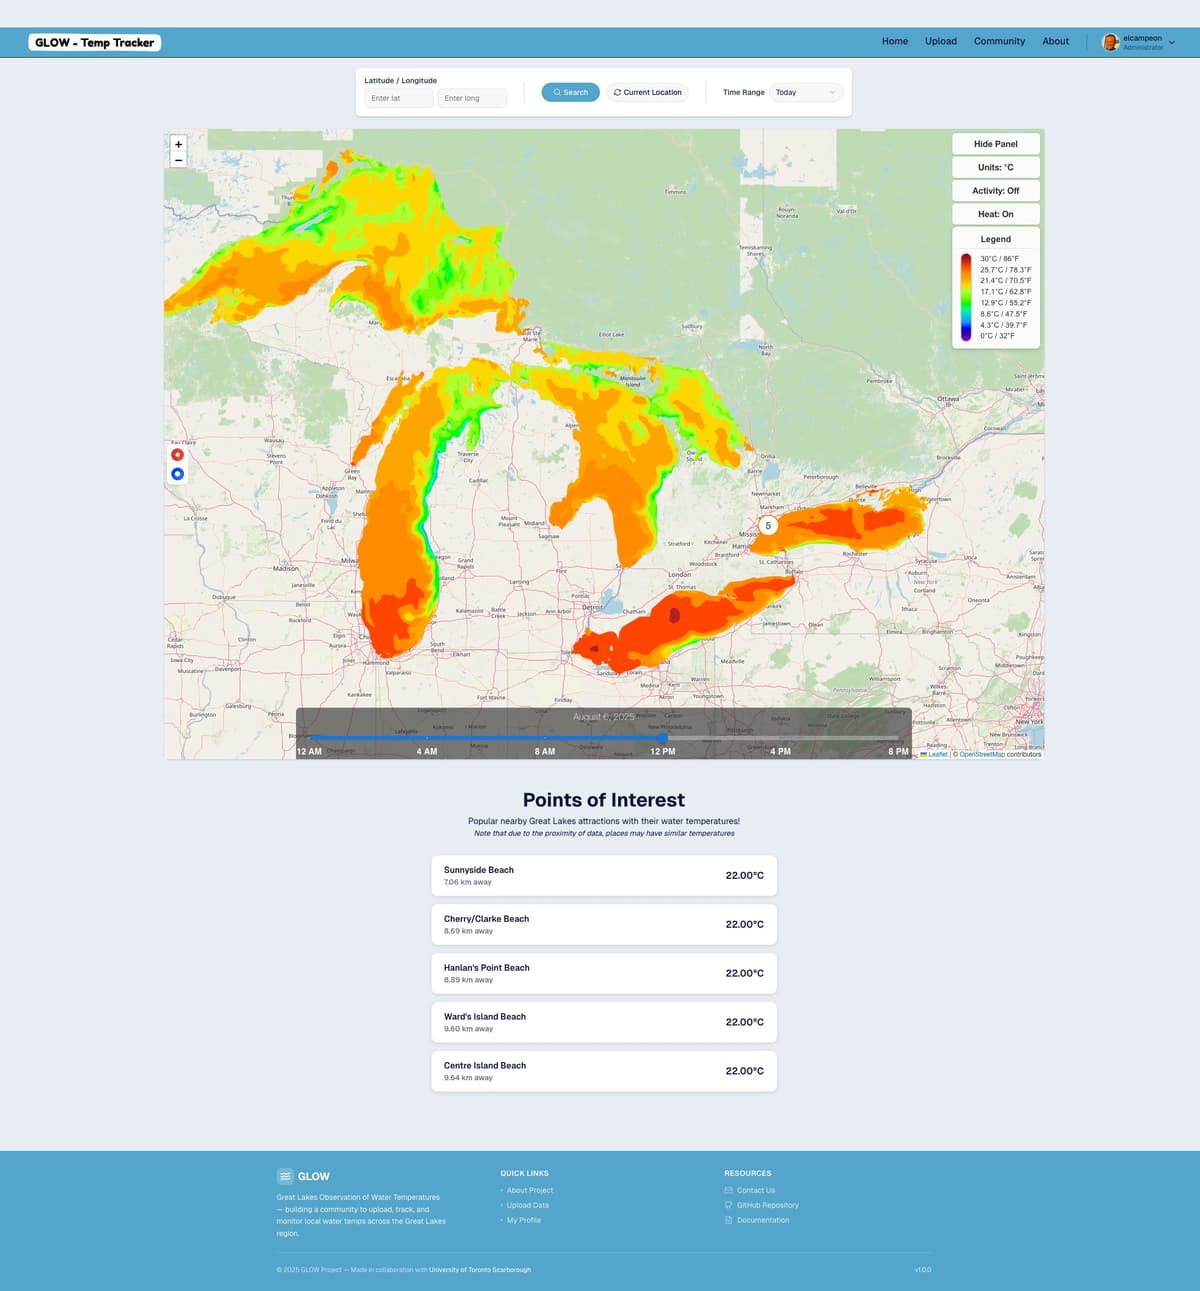Open About Project footer link
1200x1291 pixels.
pyautogui.click(x=530, y=1190)
